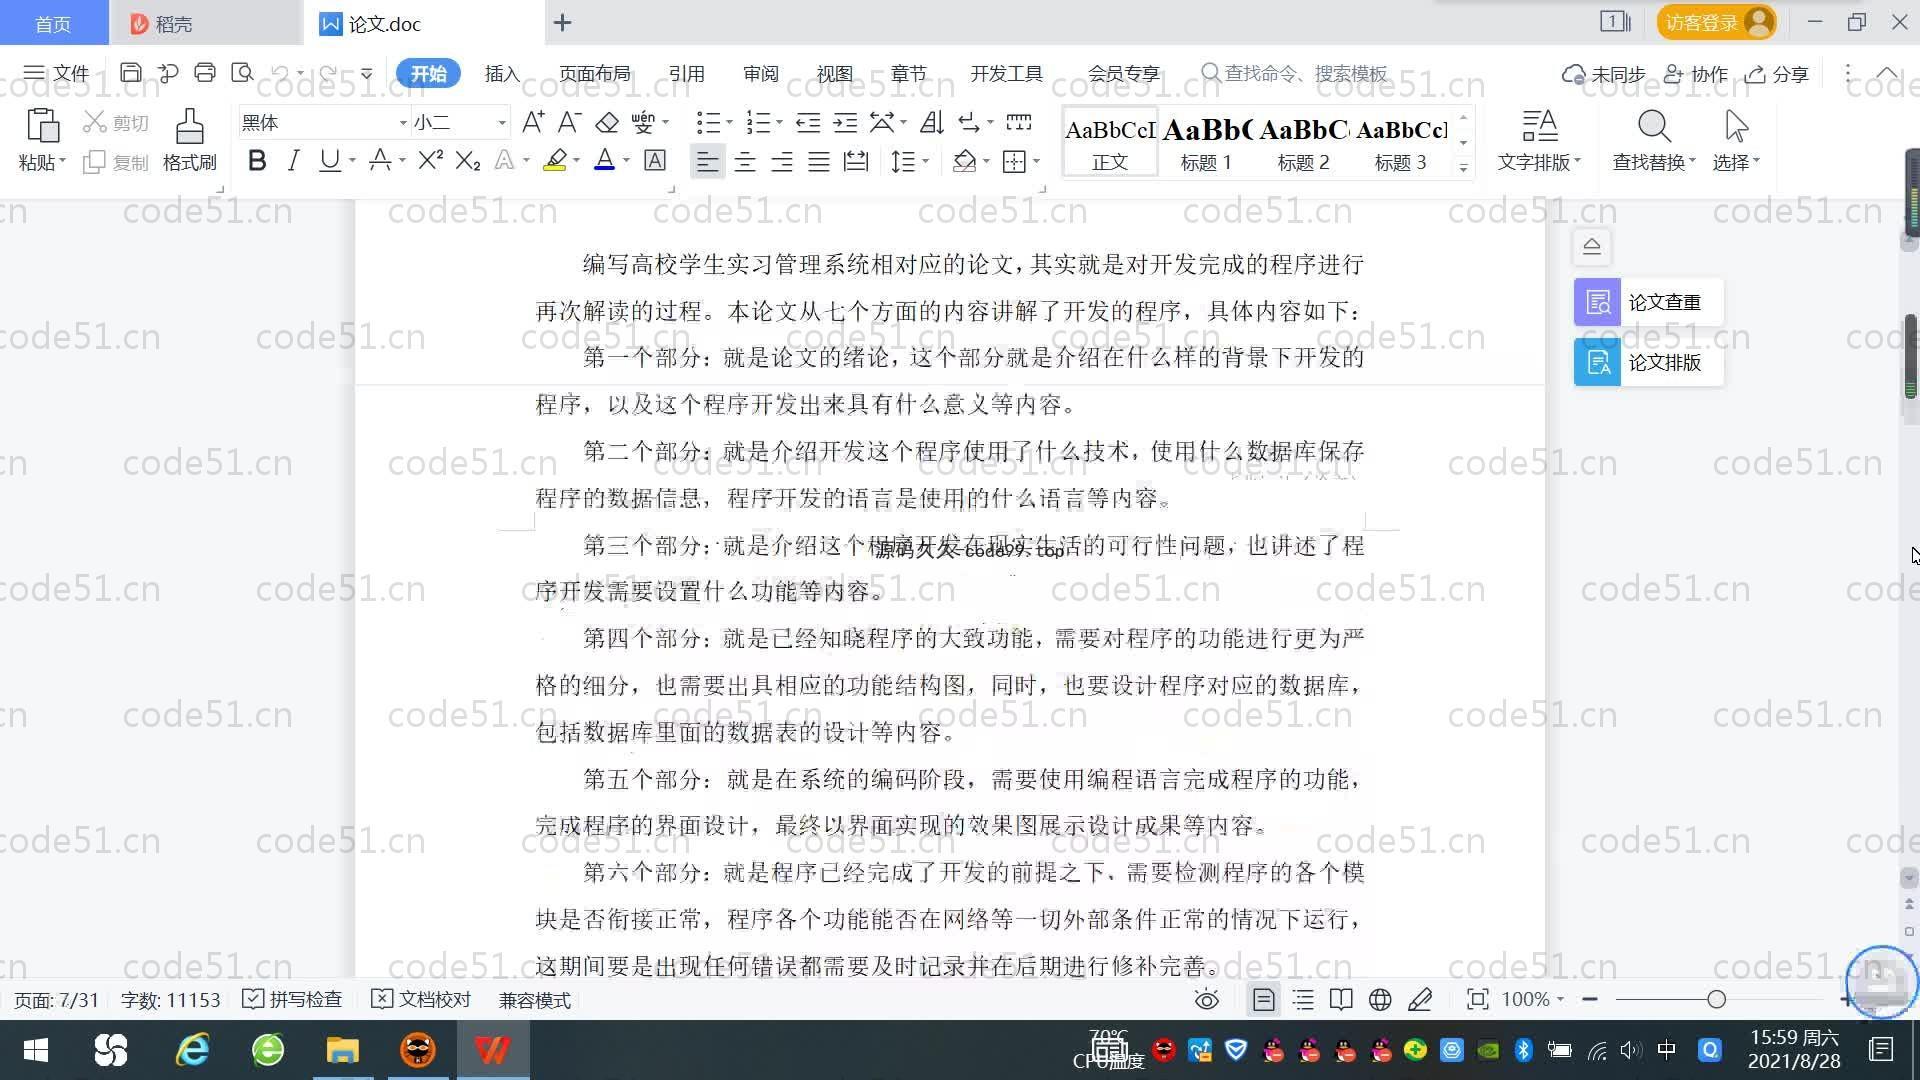Increase font size with A+ icon
1920x1080 pixels.
click(x=533, y=123)
